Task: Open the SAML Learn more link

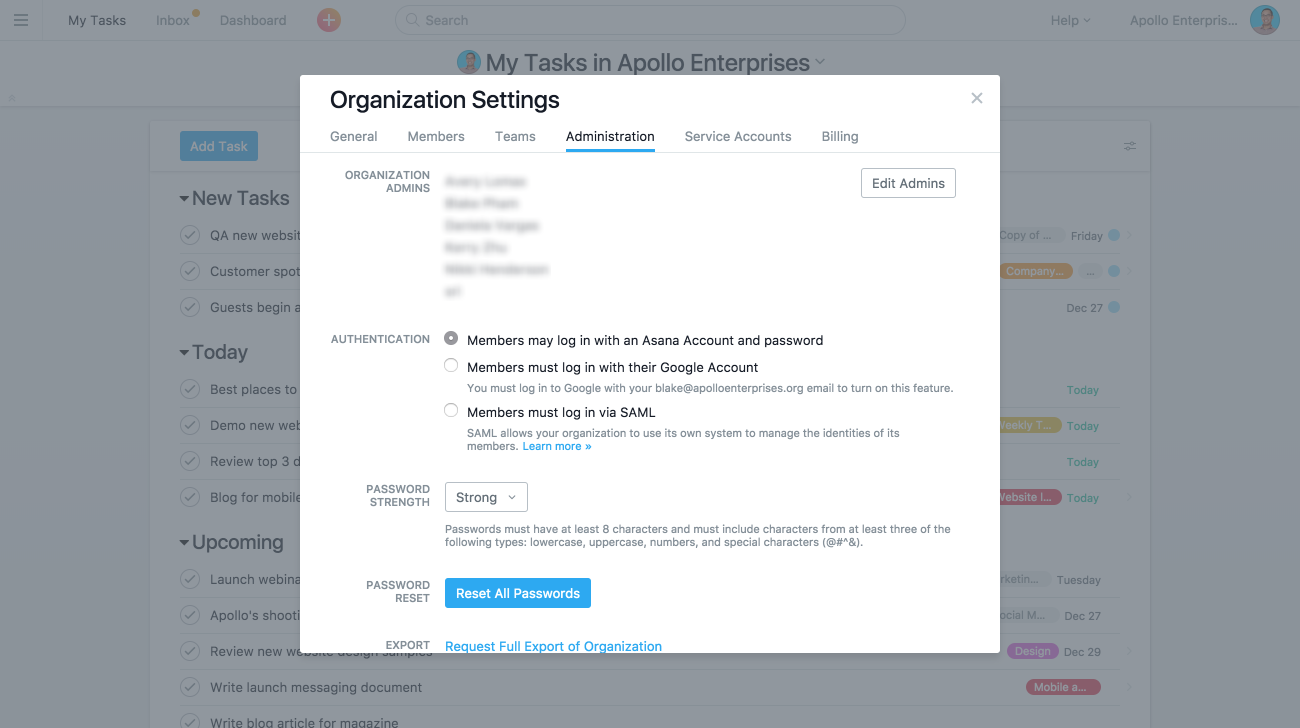Action: (x=557, y=446)
